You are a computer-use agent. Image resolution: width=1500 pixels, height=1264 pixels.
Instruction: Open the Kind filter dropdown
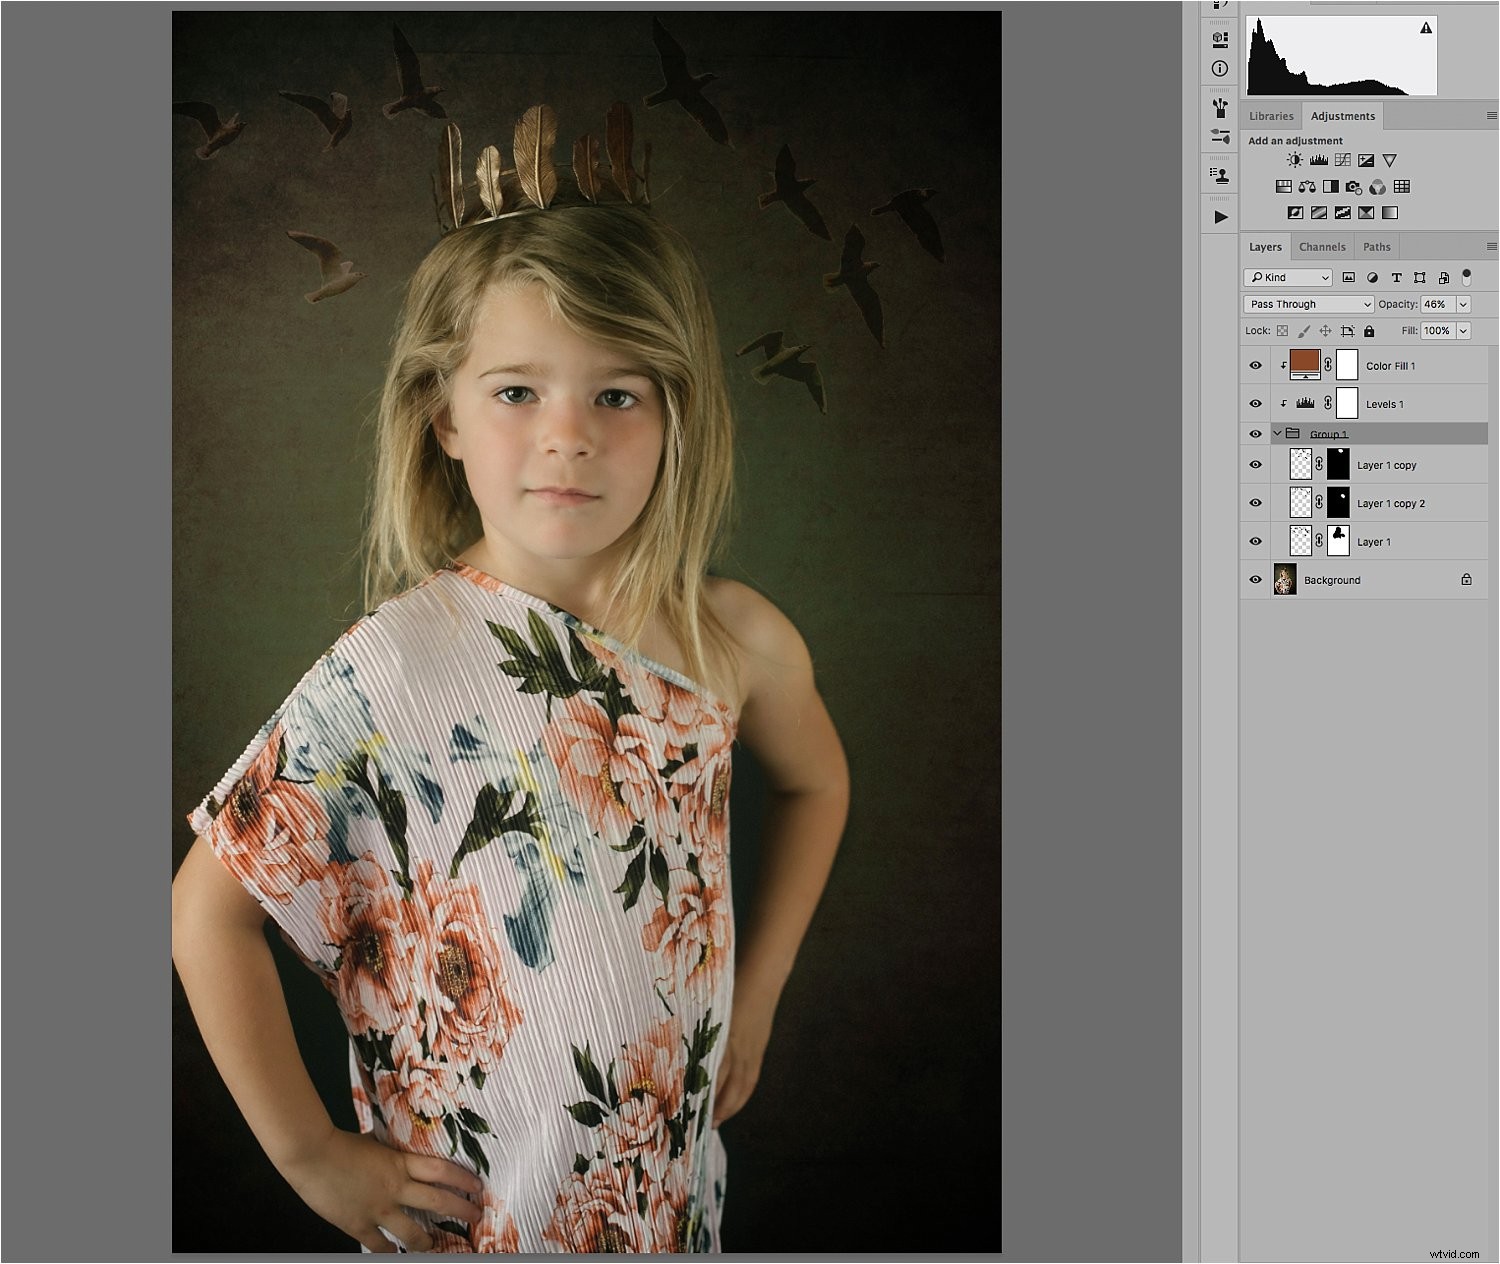click(x=1287, y=277)
